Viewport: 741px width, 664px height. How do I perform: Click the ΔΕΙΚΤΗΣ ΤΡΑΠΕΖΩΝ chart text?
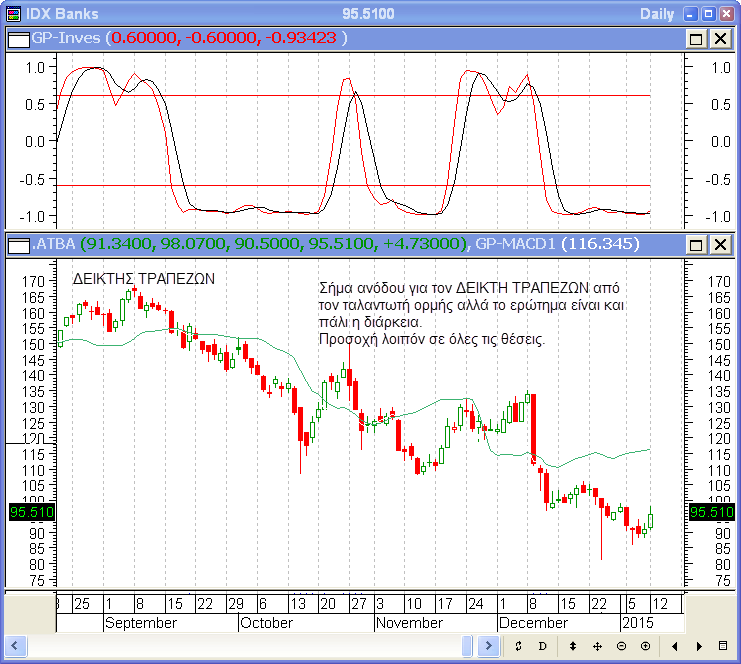(144, 279)
